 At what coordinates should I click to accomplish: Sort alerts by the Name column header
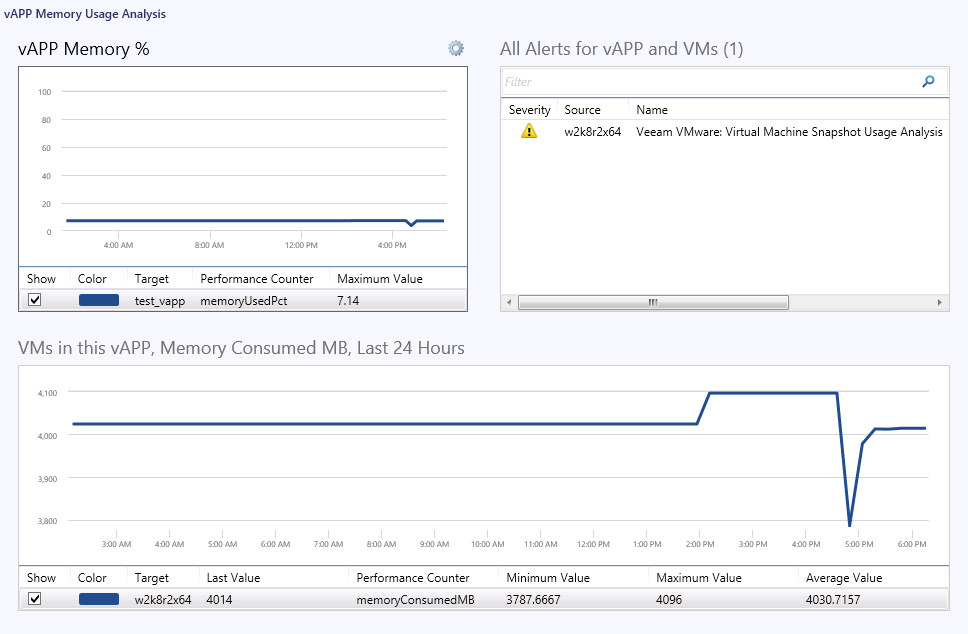coord(652,109)
